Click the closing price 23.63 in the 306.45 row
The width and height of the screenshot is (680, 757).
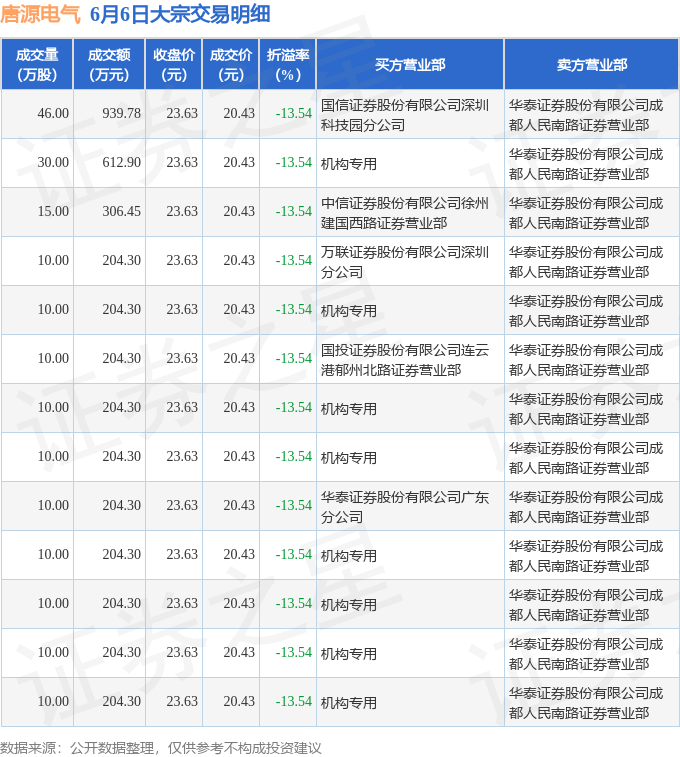(182, 211)
